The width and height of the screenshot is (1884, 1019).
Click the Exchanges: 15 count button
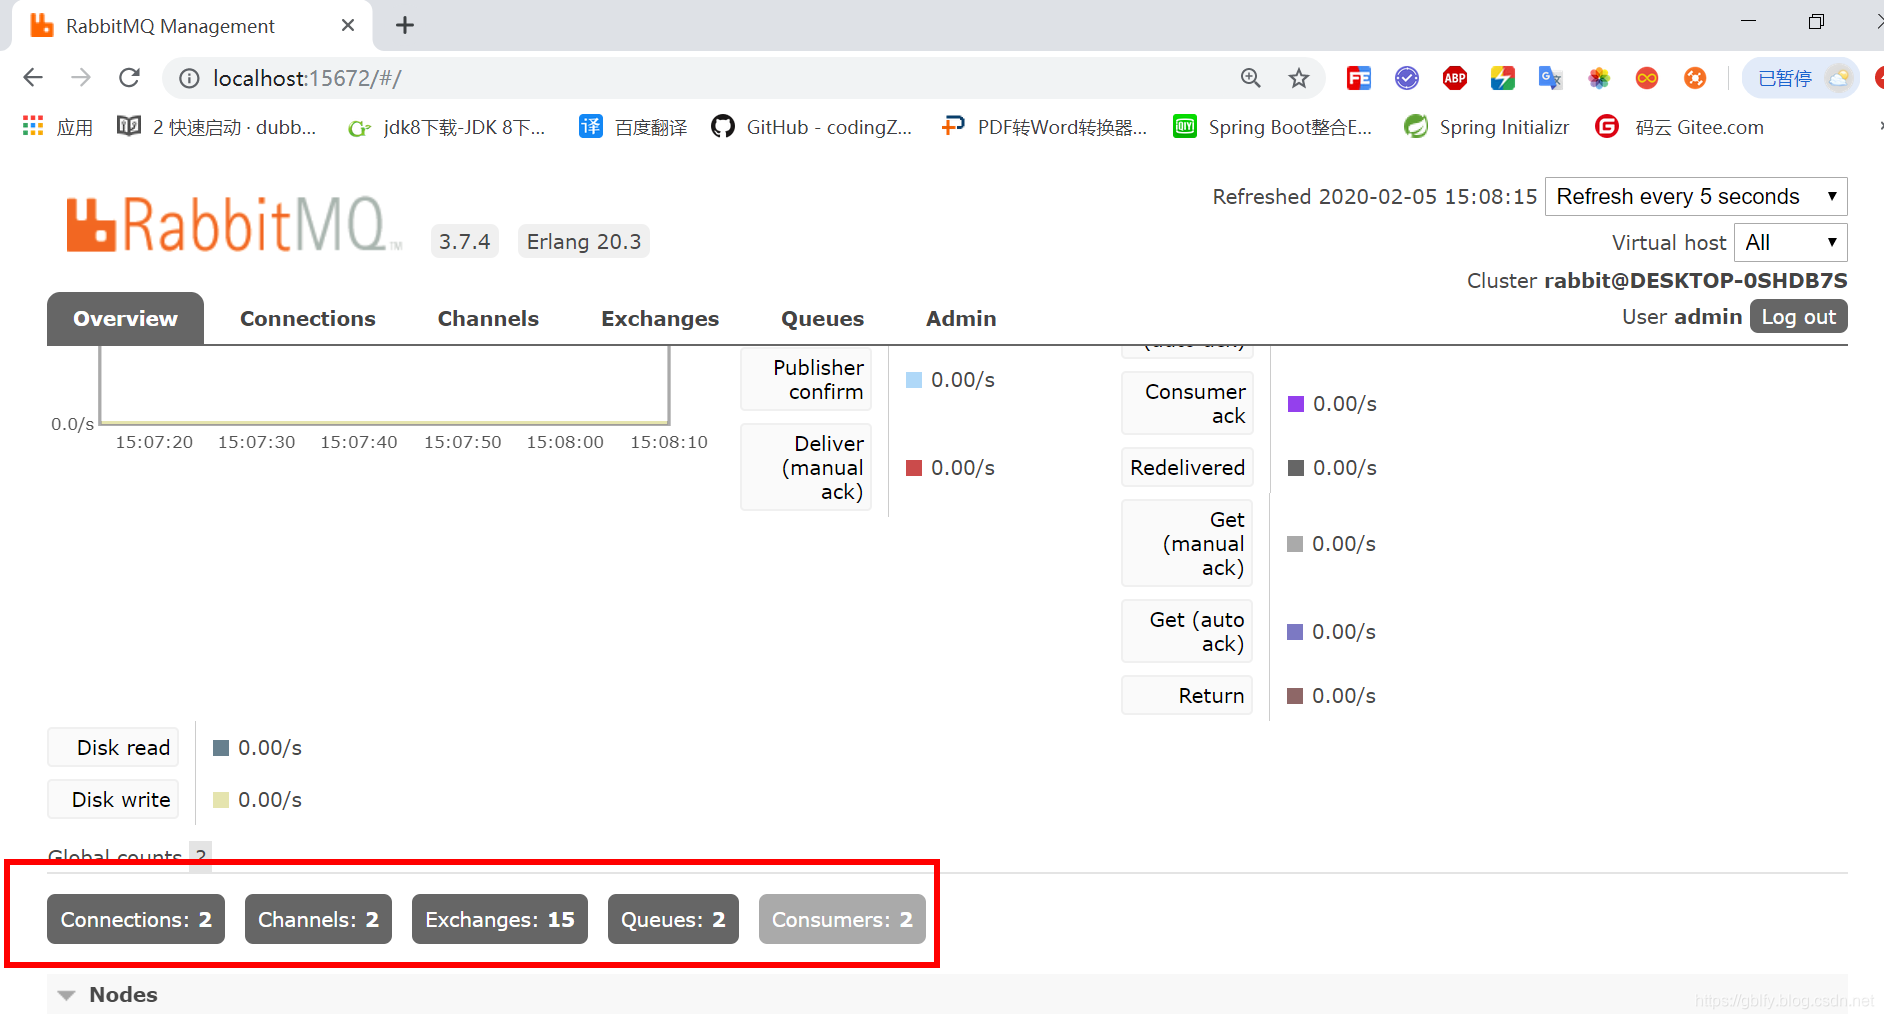pyautogui.click(x=500, y=919)
